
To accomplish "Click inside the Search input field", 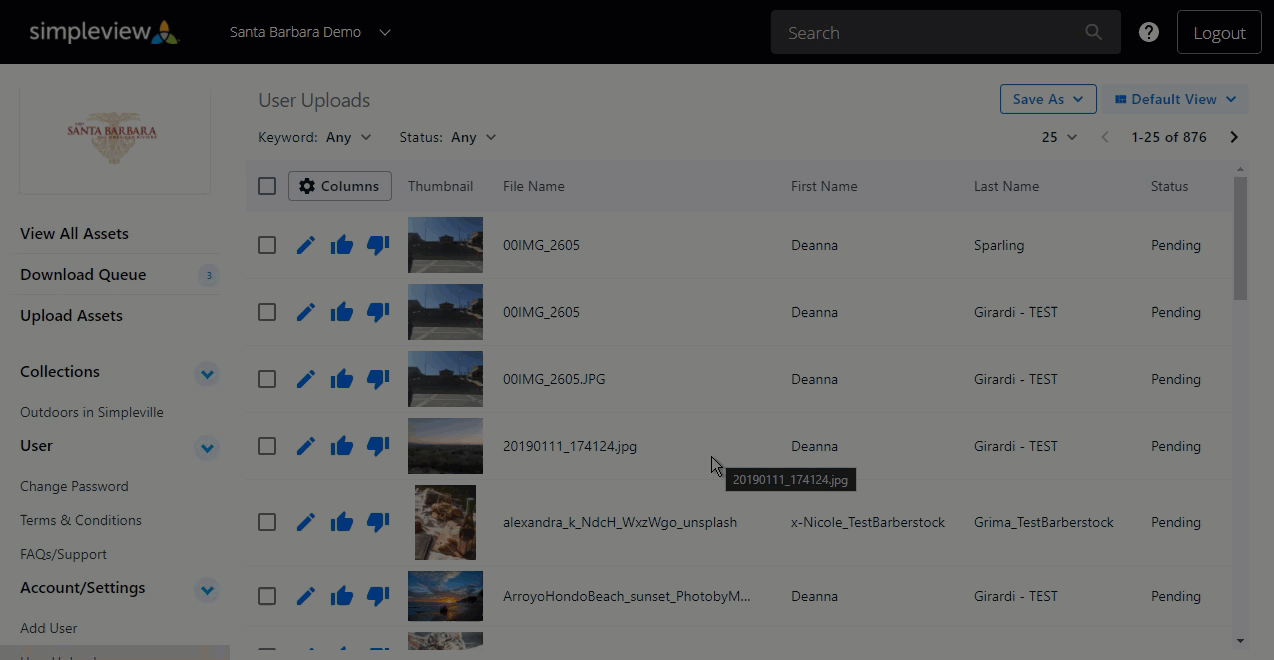I will coord(930,32).
